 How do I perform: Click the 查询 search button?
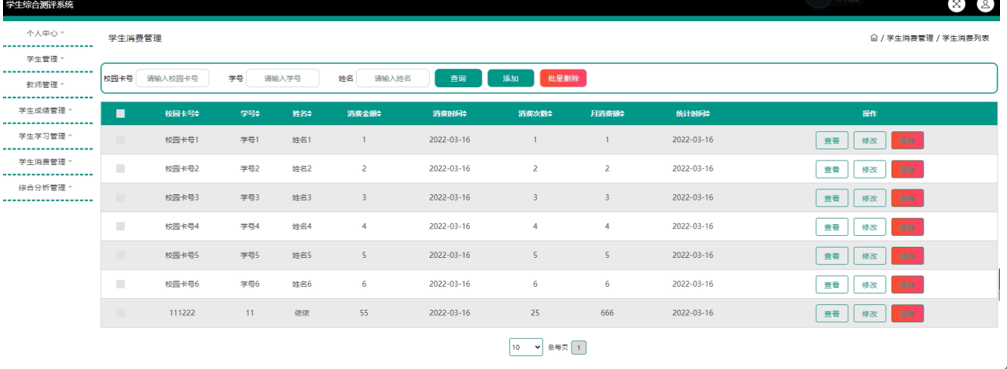coord(458,78)
